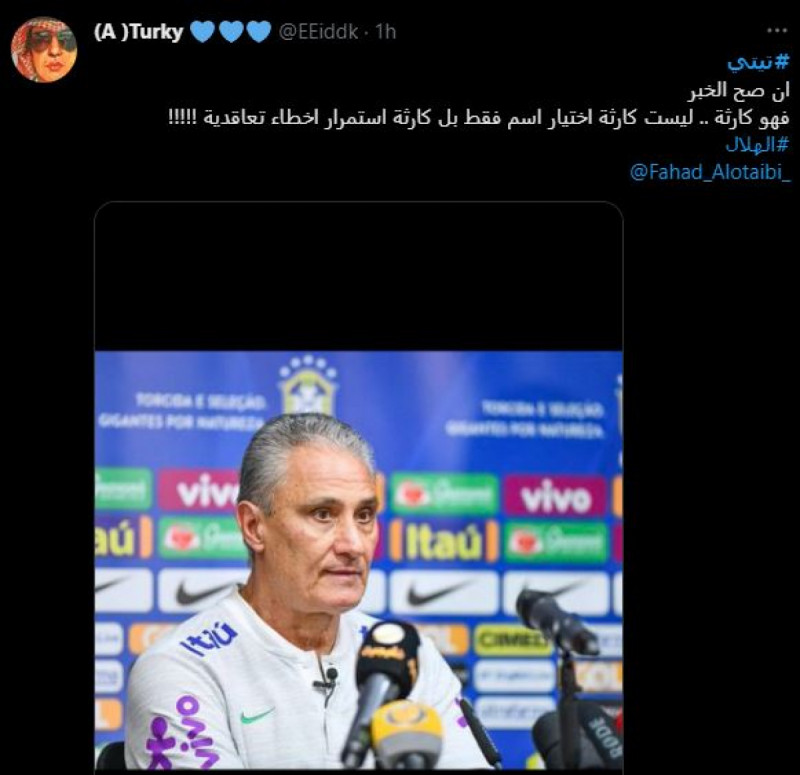
Task: Click the green Nike swoosh on the shirt
Action: (257, 716)
